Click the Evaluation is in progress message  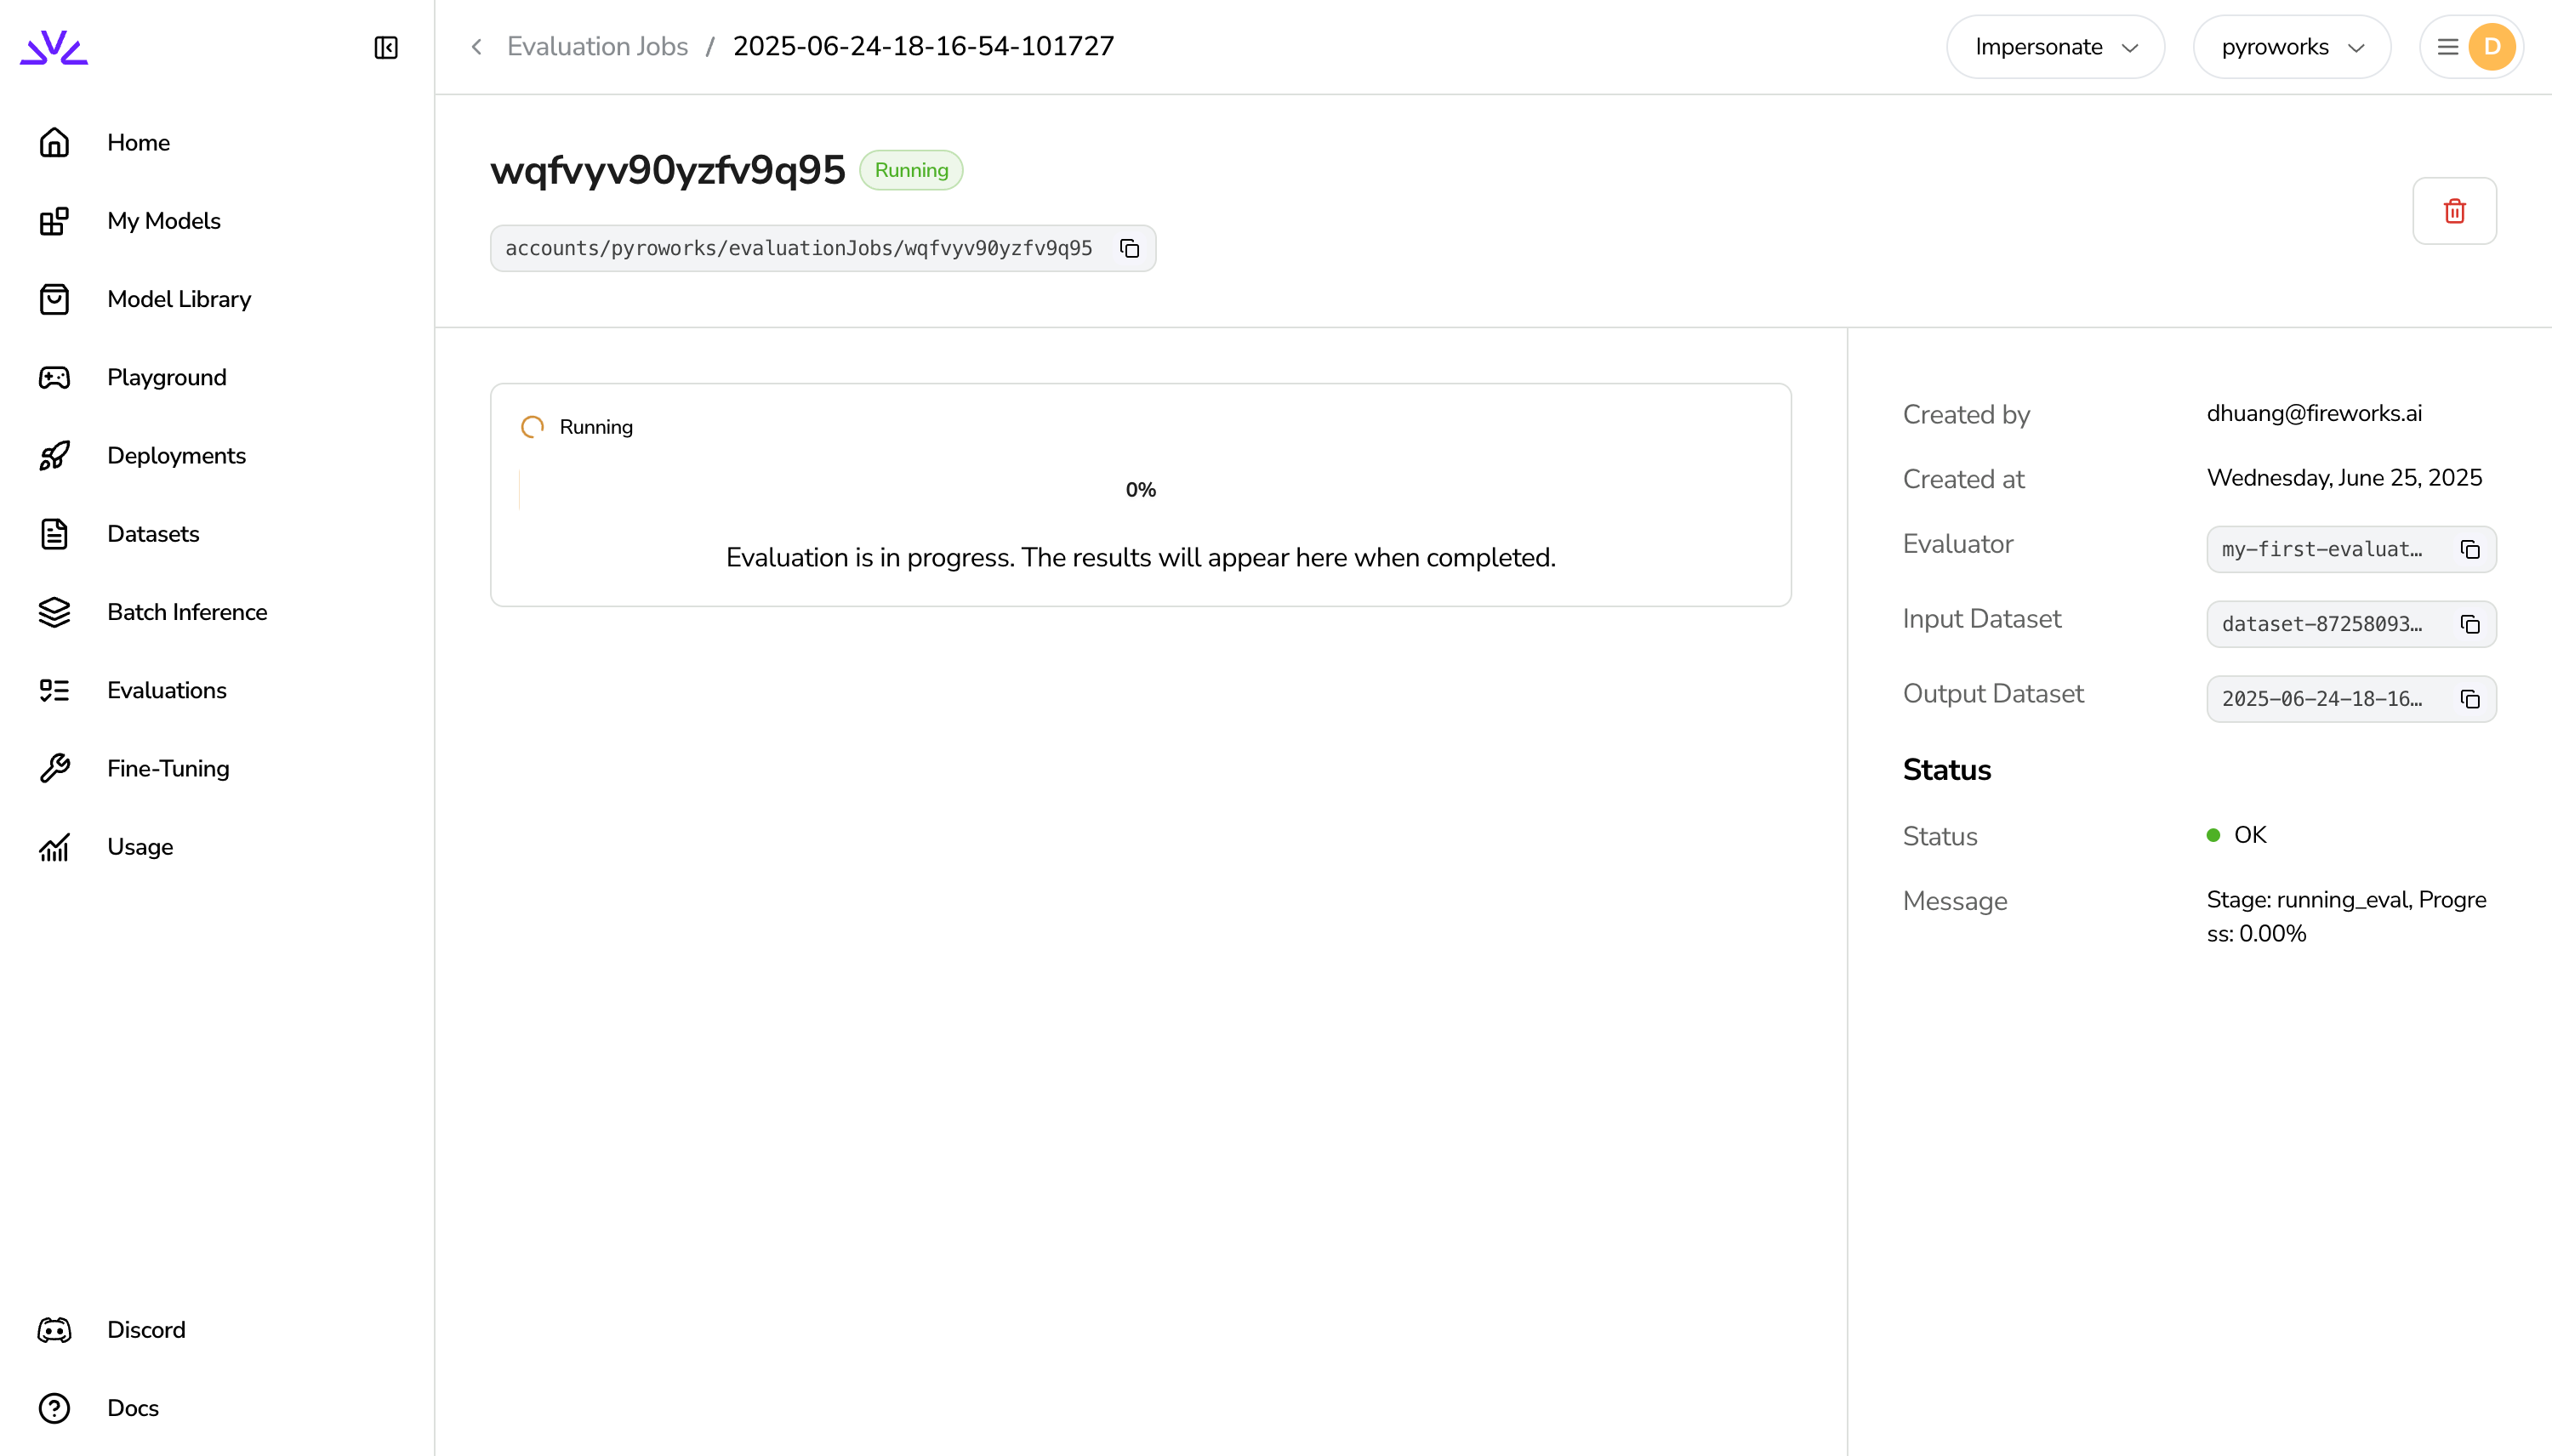[x=1140, y=558]
